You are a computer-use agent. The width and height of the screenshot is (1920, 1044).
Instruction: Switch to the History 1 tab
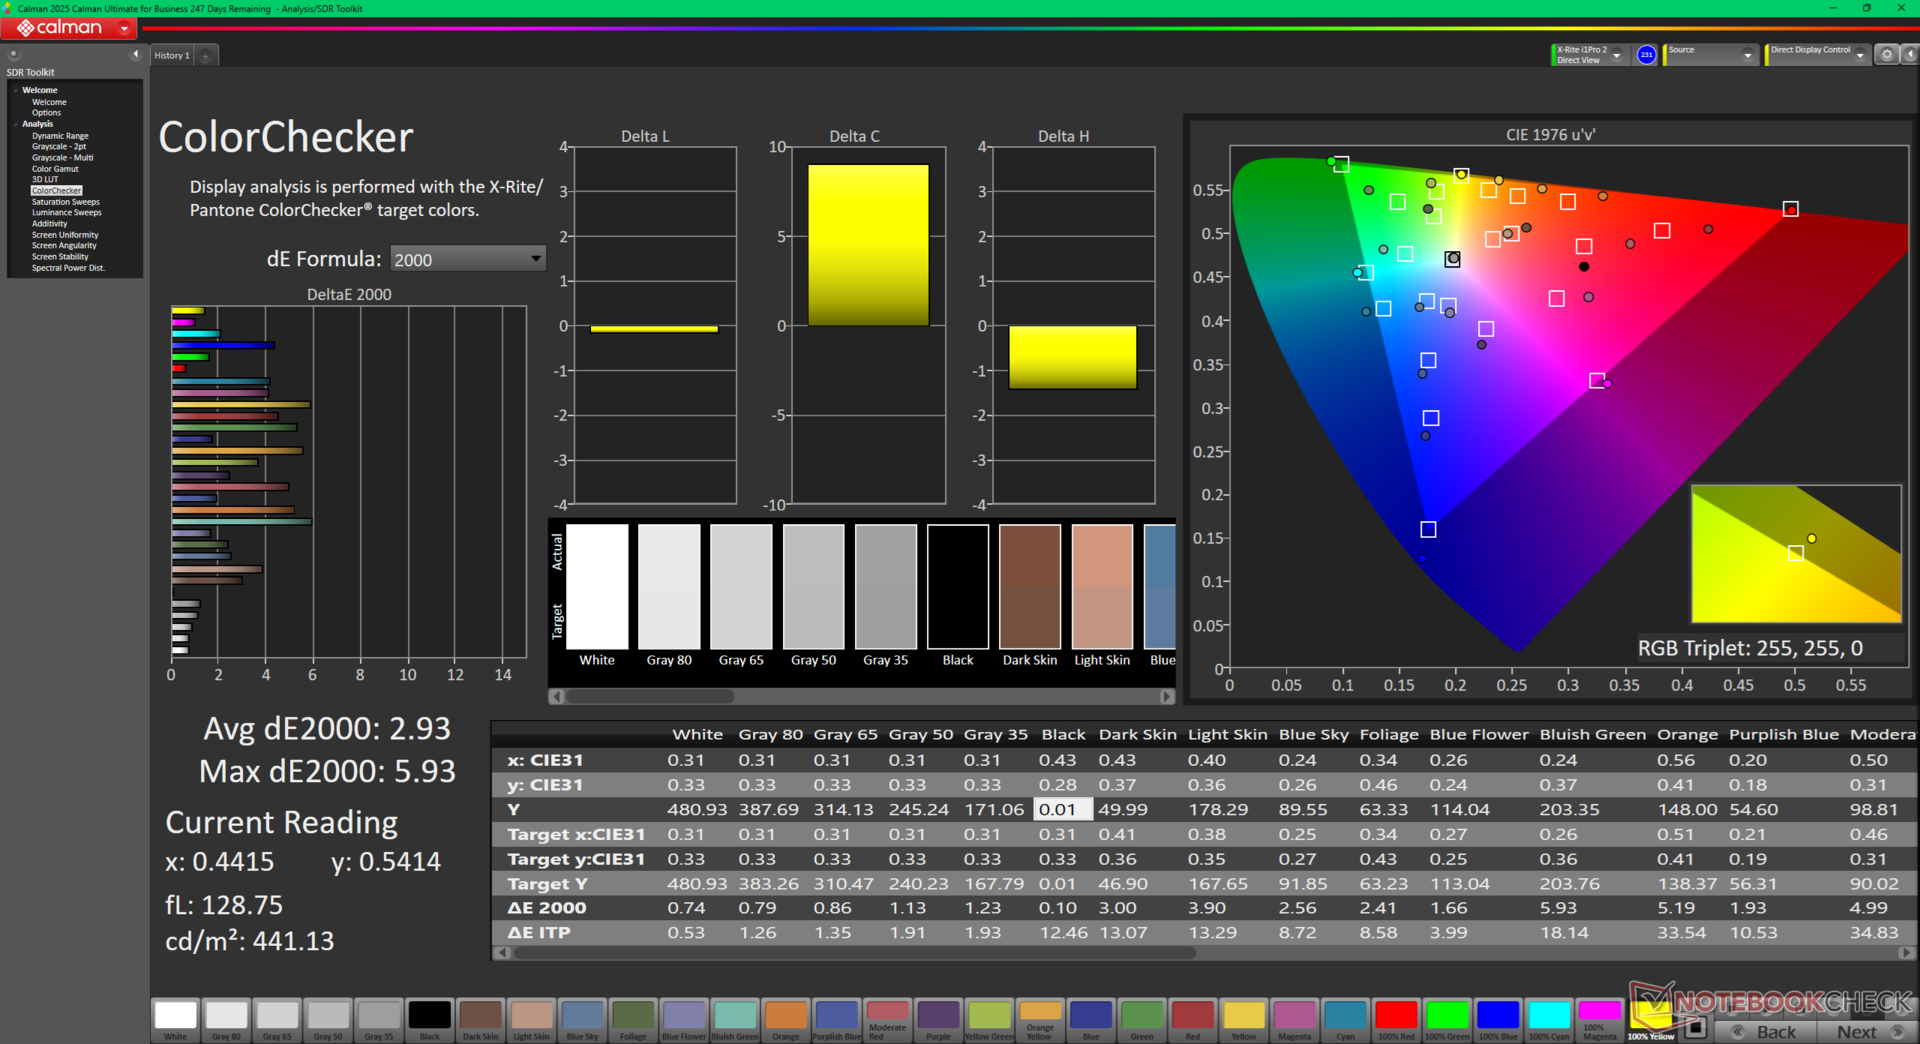point(172,56)
